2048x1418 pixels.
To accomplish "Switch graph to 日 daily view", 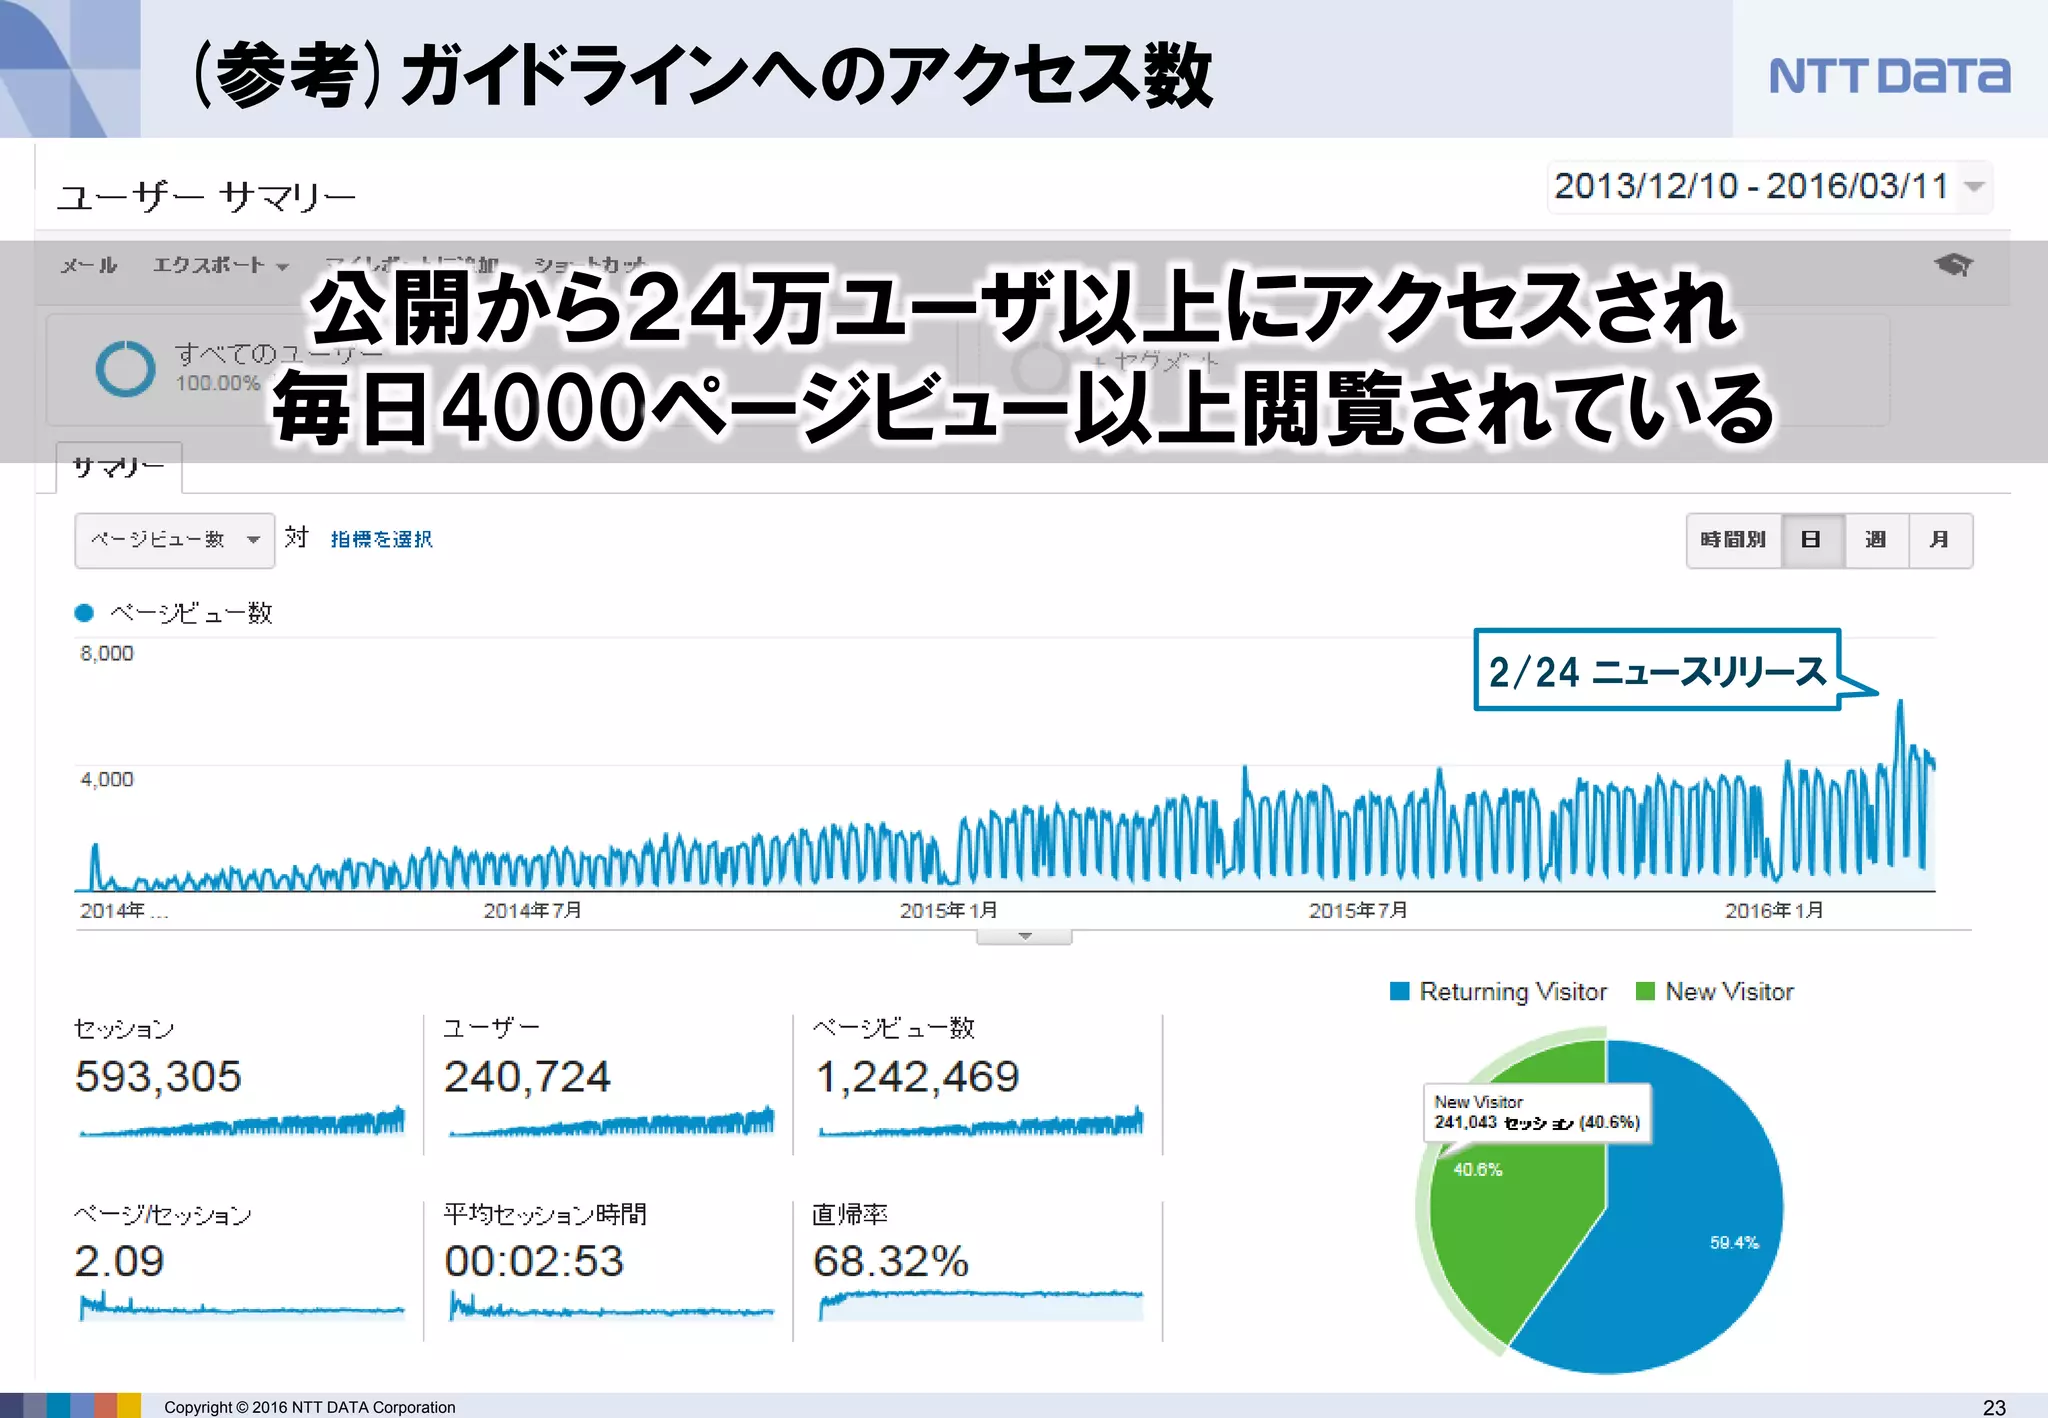I will pos(1811,540).
